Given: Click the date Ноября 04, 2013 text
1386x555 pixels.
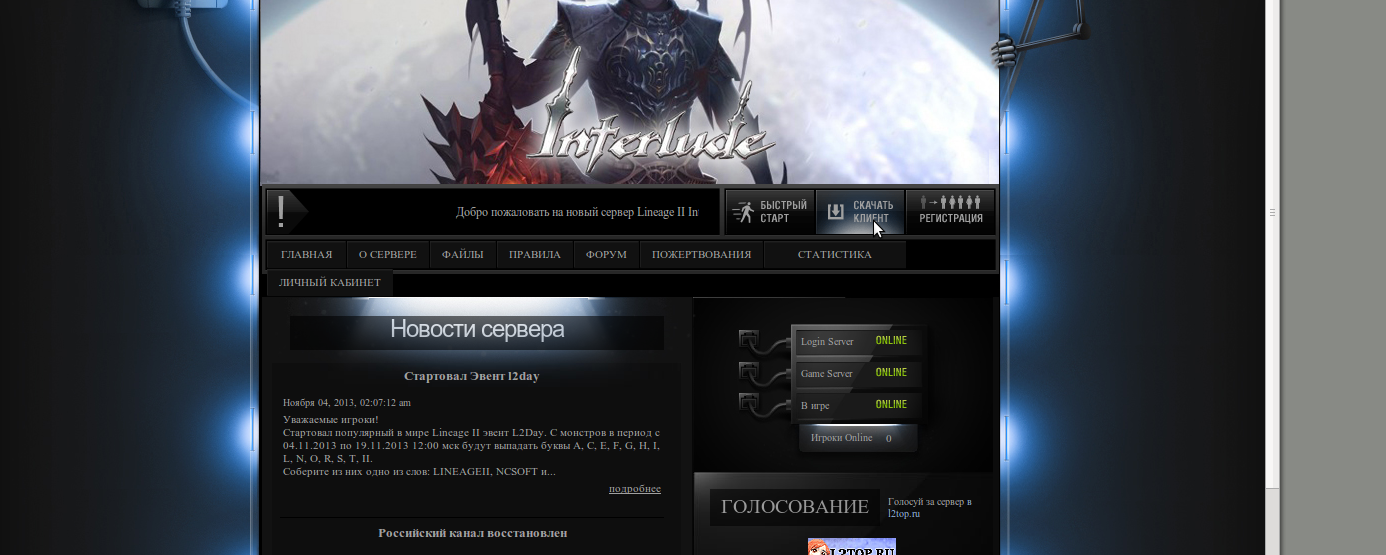Looking at the screenshot, I should (347, 402).
